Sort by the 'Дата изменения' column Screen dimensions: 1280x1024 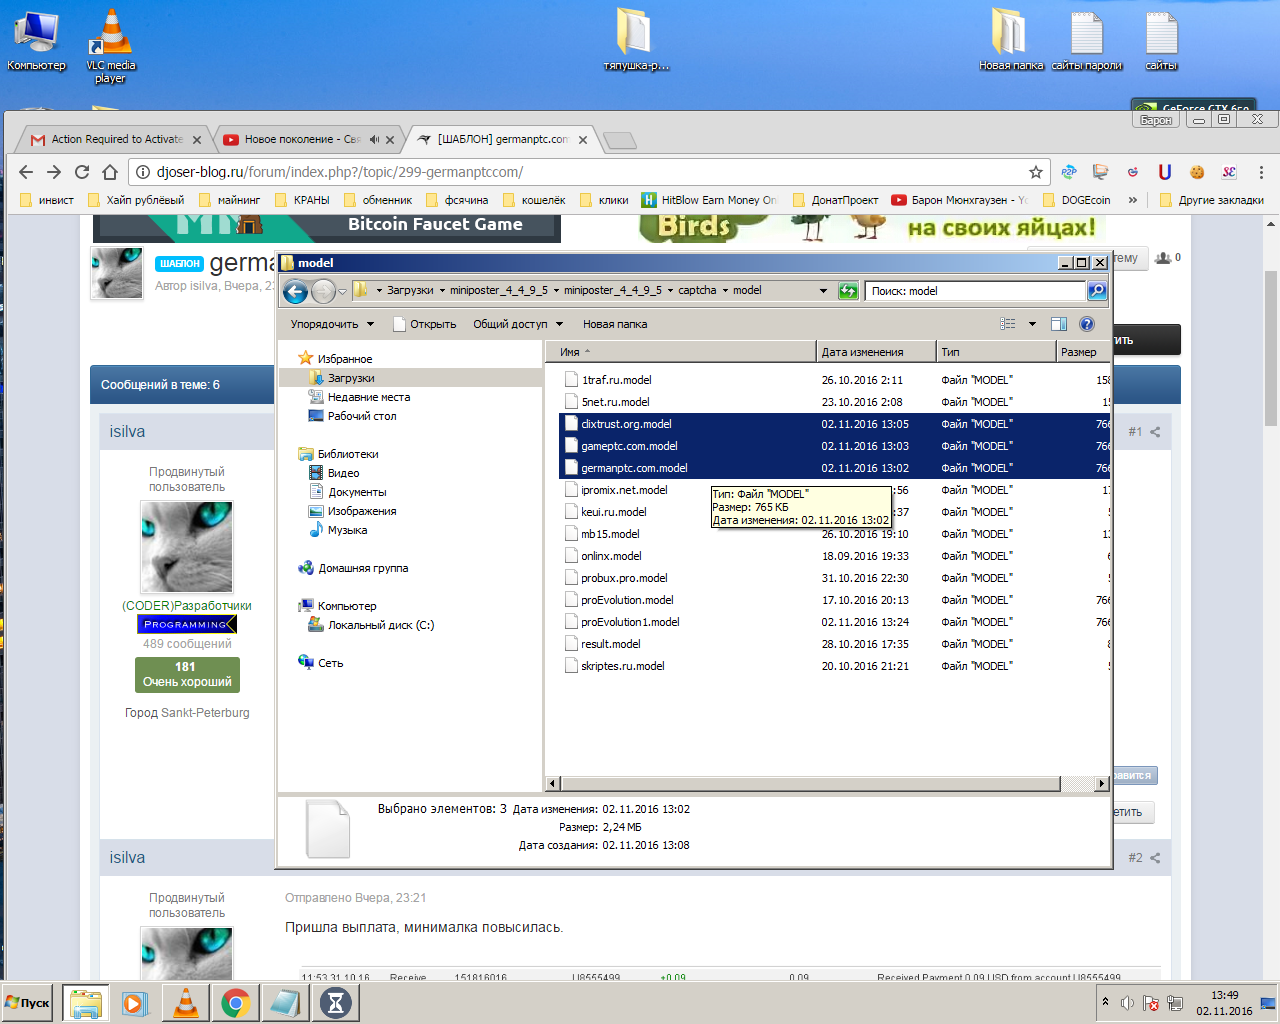coord(876,352)
